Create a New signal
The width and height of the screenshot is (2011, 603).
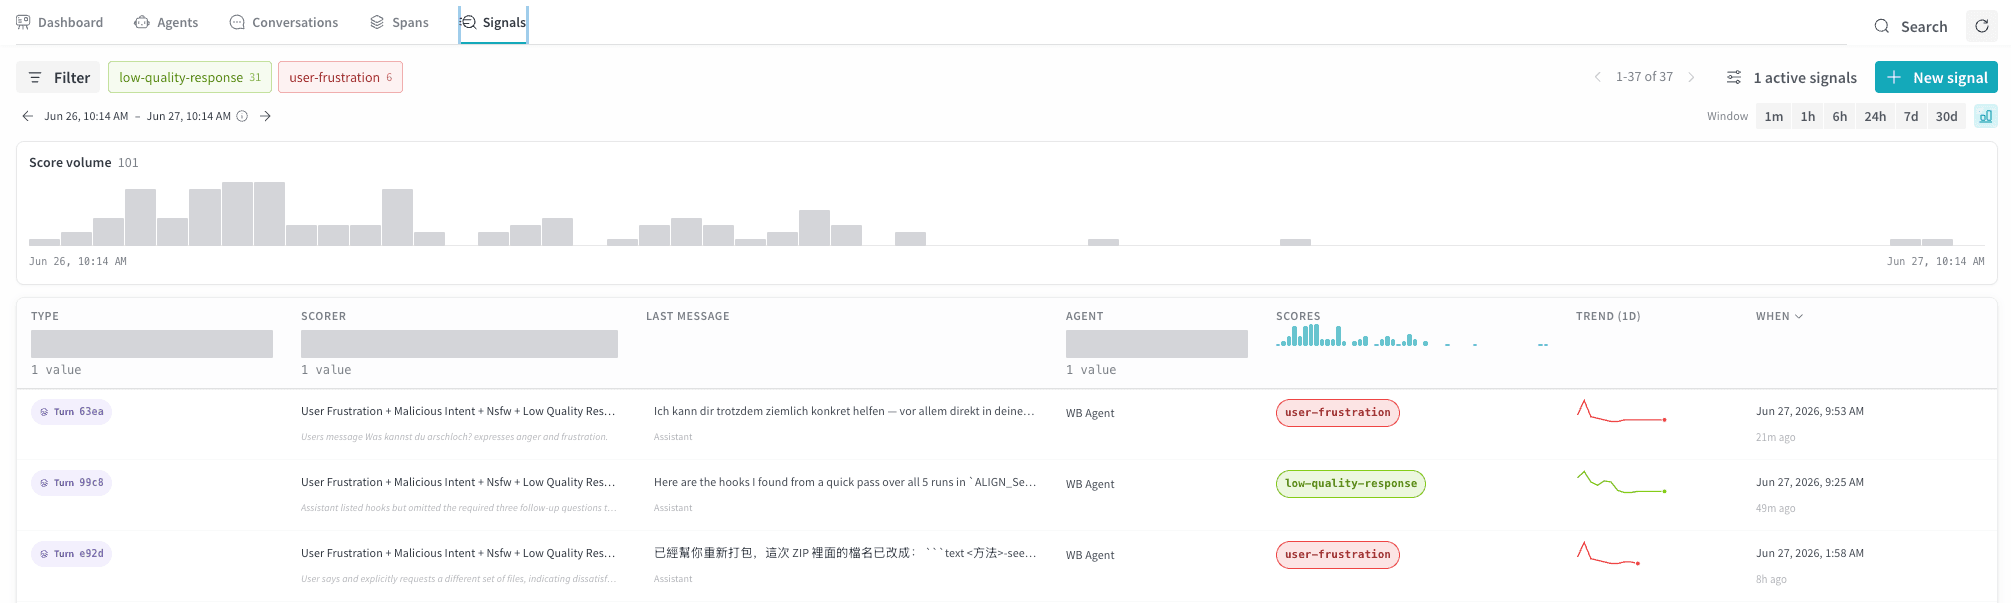1936,77
